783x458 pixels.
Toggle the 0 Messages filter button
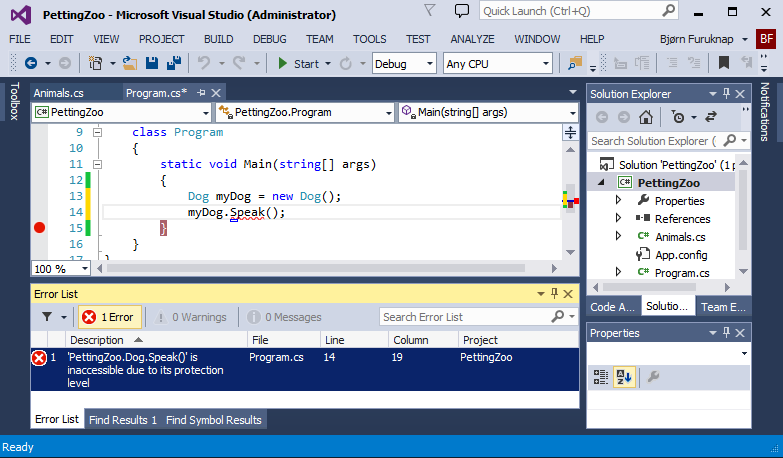(x=283, y=317)
